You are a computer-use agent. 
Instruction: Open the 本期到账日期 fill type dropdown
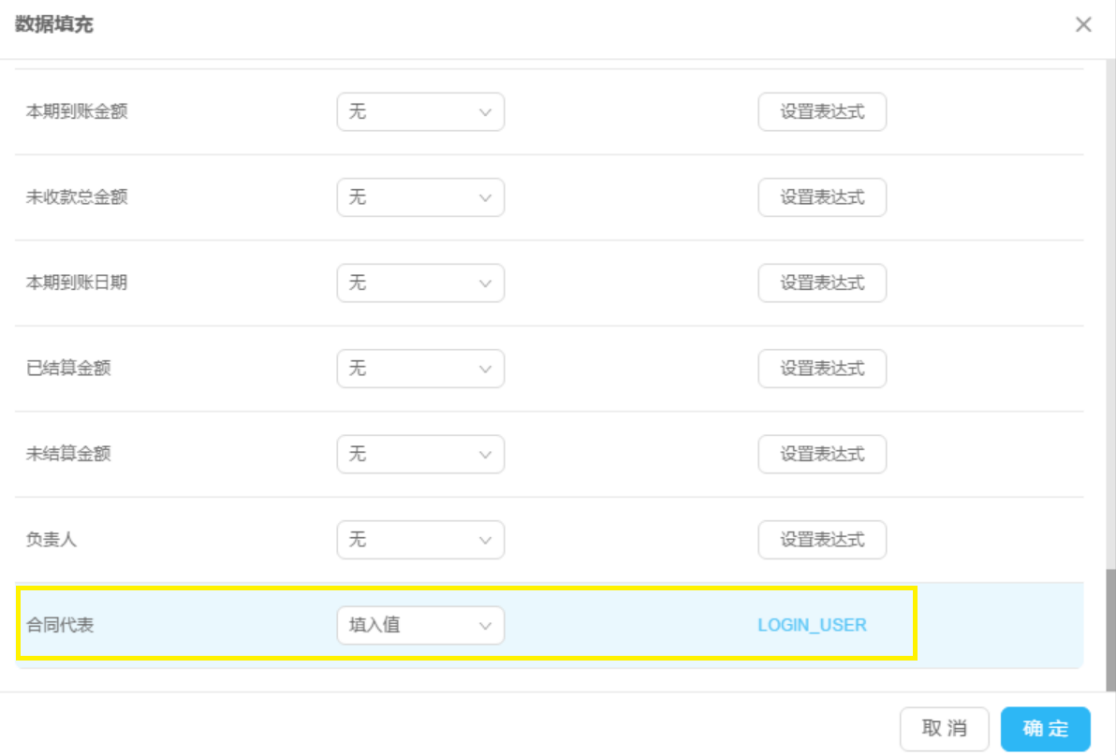tap(420, 283)
